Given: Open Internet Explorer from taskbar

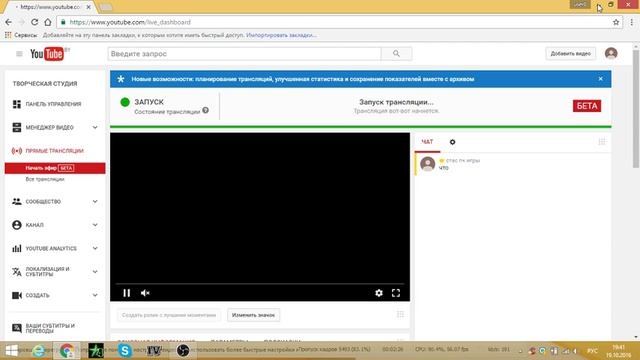Looking at the screenshot, I should (x=39, y=351).
